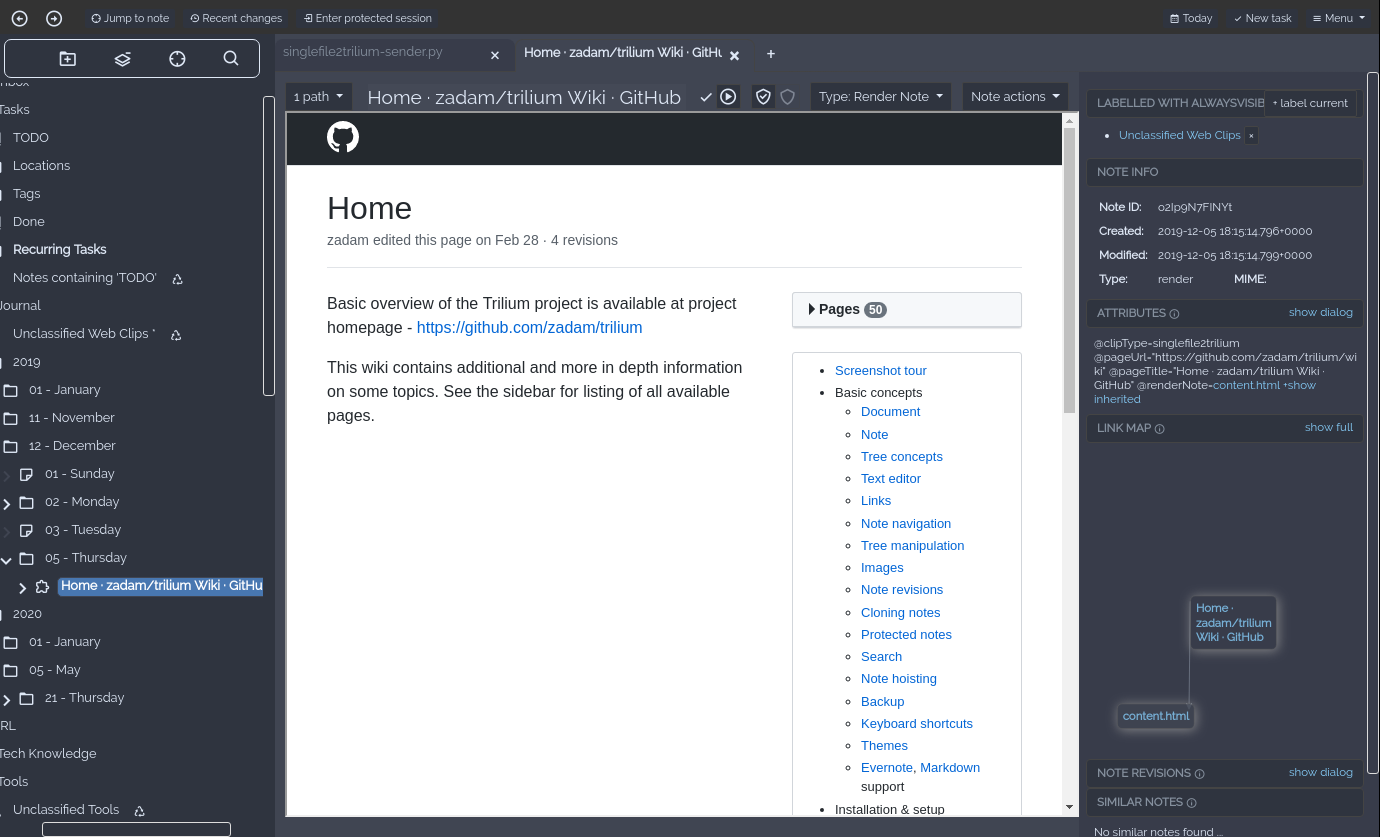Image resolution: width=1380 pixels, height=837 pixels.
Task: Expand the Pages 50 disclosure triangle
Action: 811,310
